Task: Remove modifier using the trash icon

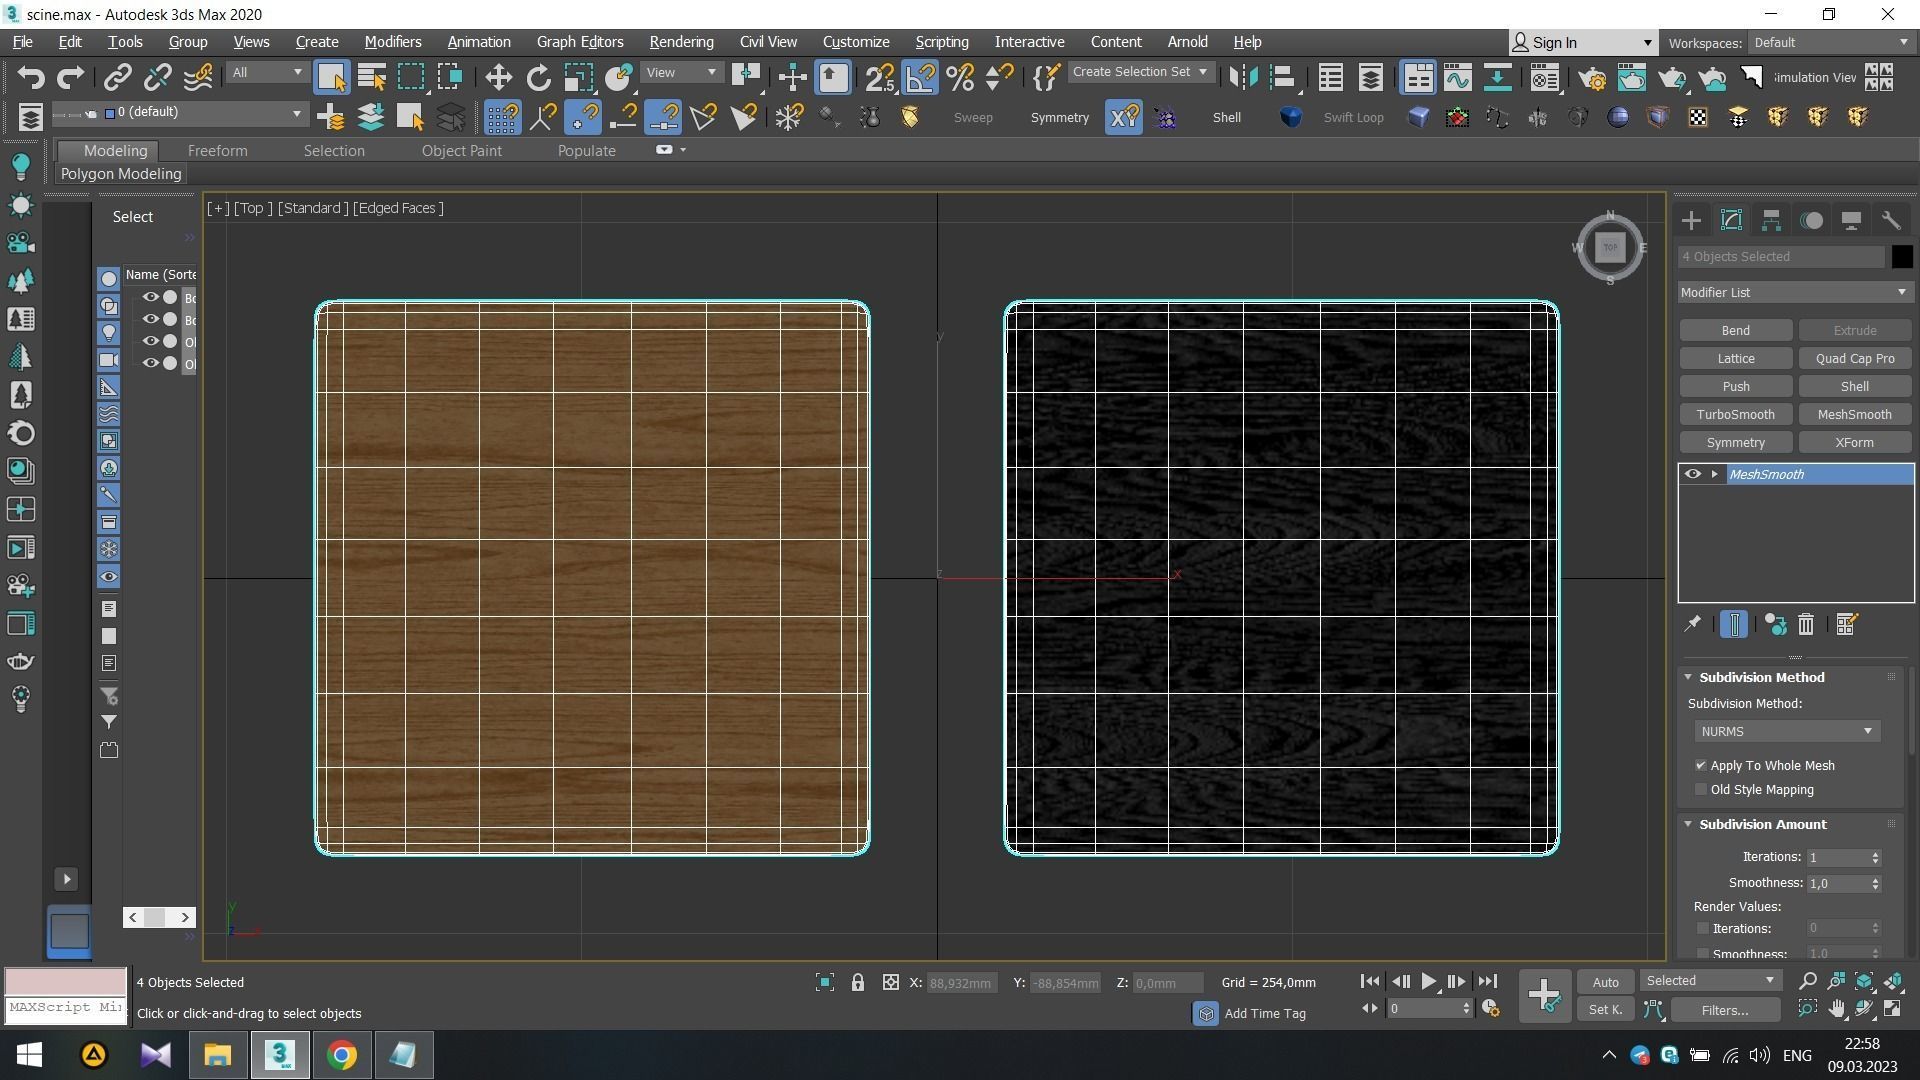Action: (x=1806, y=625)
